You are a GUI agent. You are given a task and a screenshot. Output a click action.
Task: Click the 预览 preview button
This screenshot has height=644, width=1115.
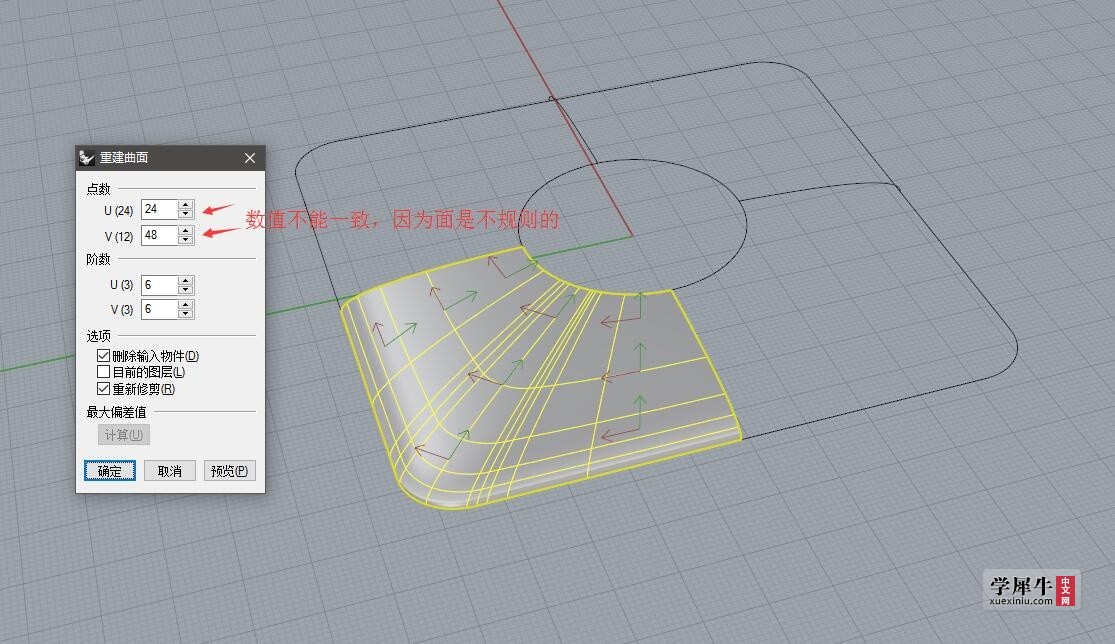tap(229, 471)
